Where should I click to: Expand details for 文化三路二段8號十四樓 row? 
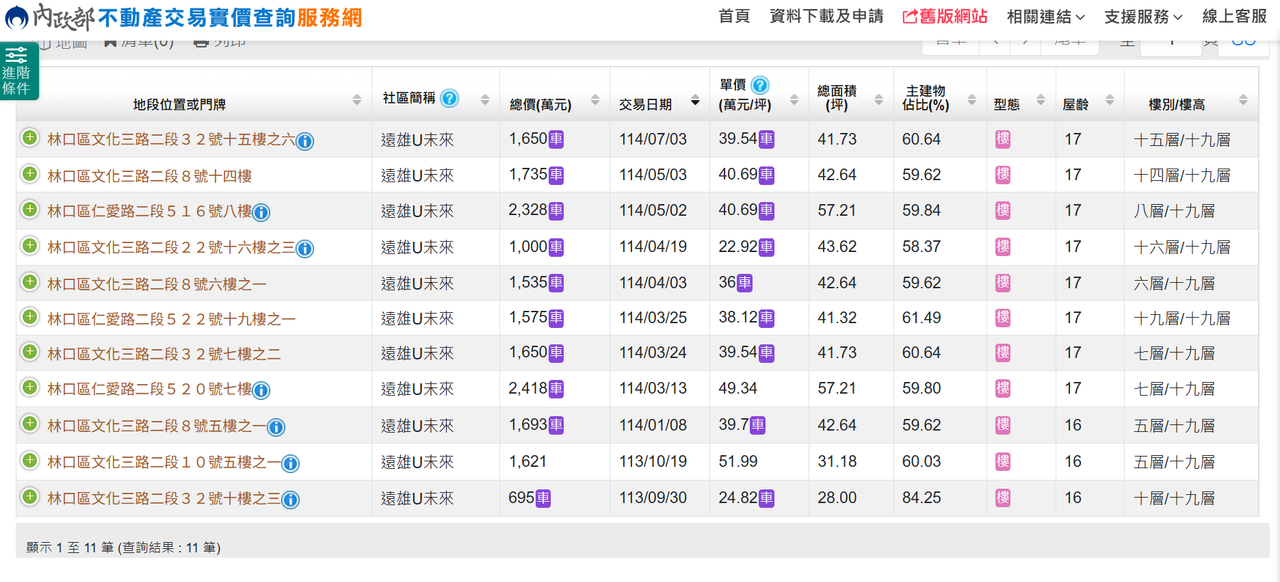click(30, 174)
